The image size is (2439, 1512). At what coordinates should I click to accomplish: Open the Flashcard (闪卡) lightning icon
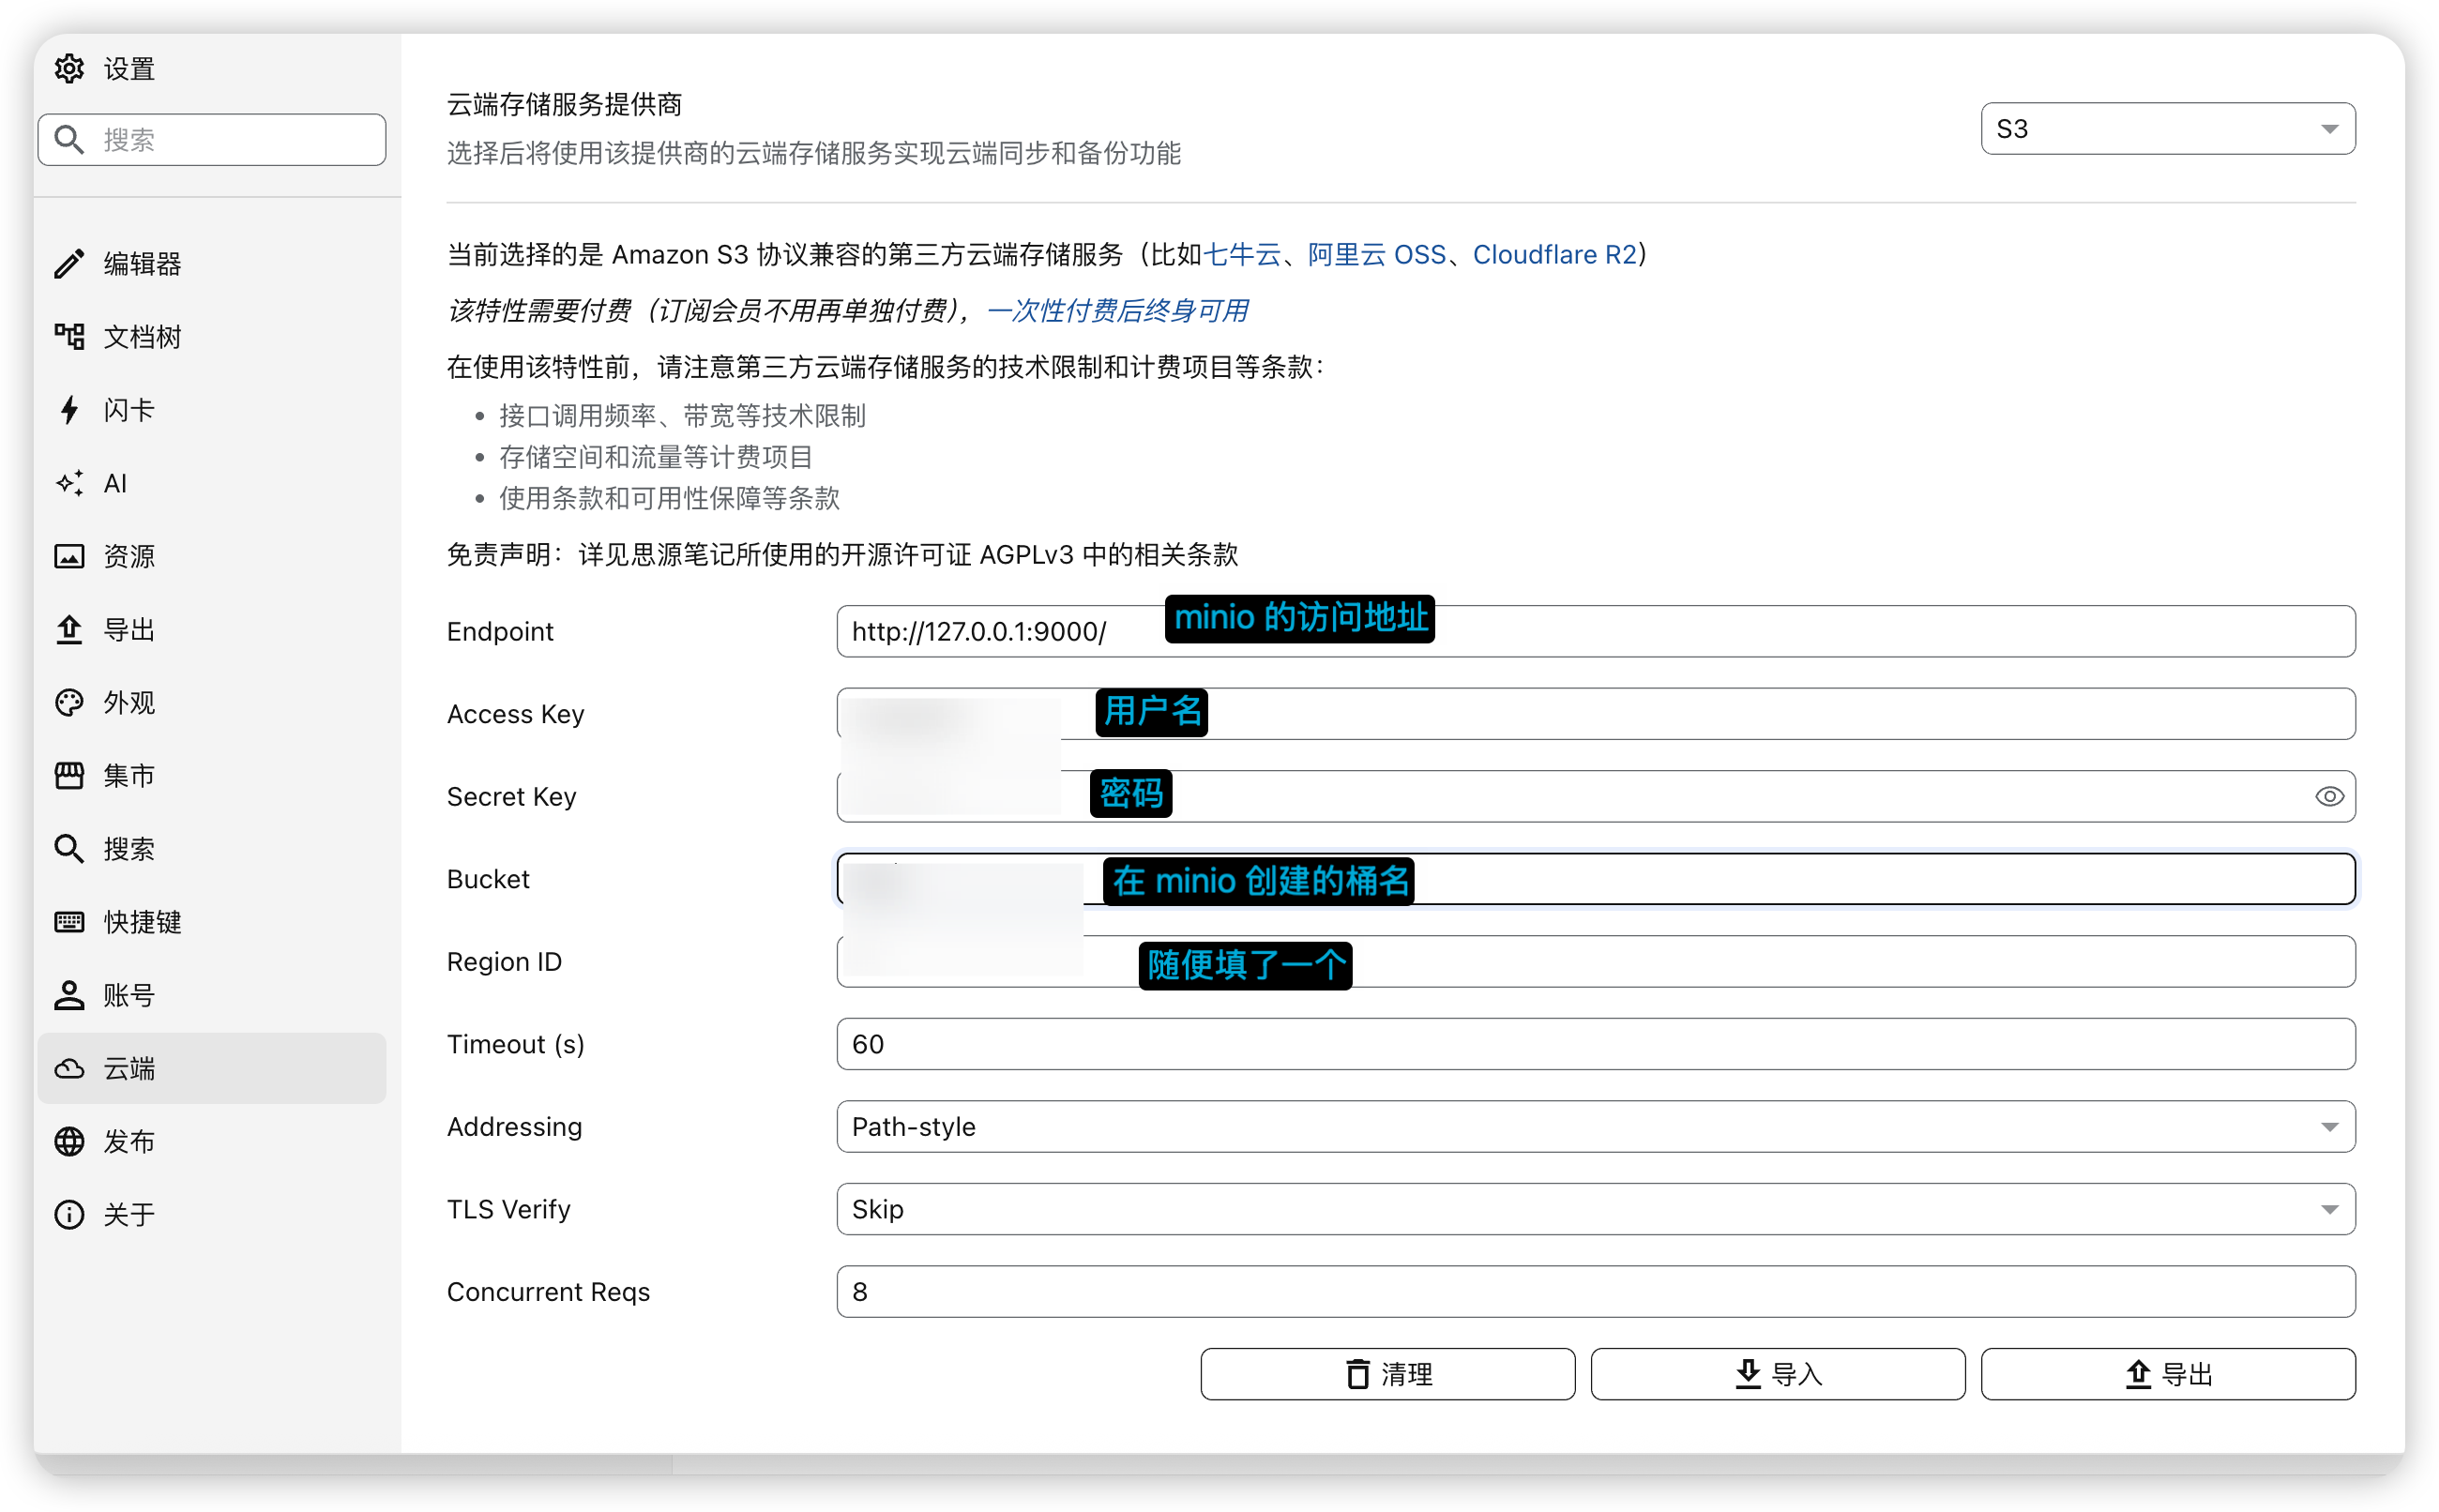(x=69, y=410)
